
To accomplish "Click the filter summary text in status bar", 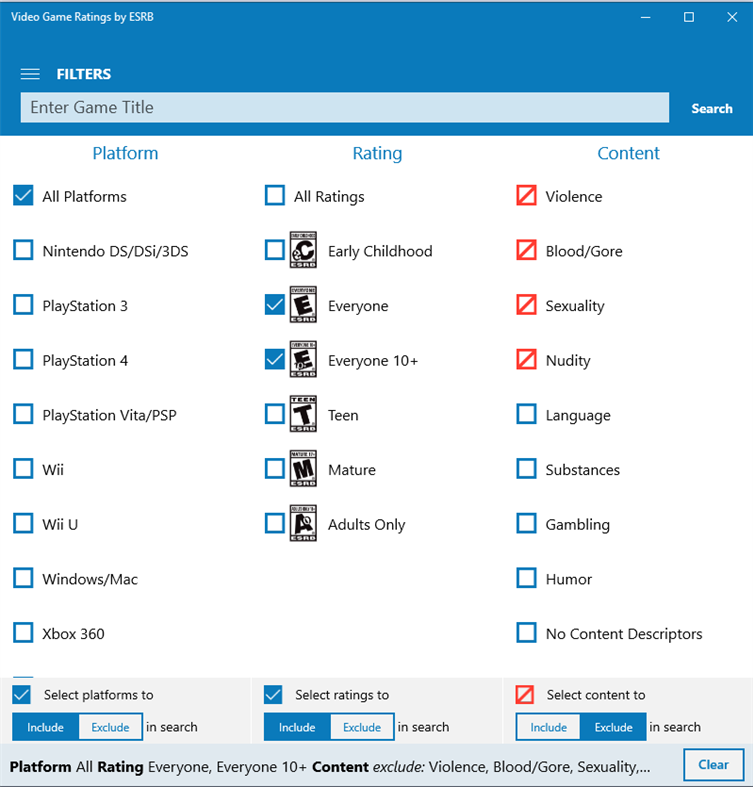I will (x=330, y=767).
